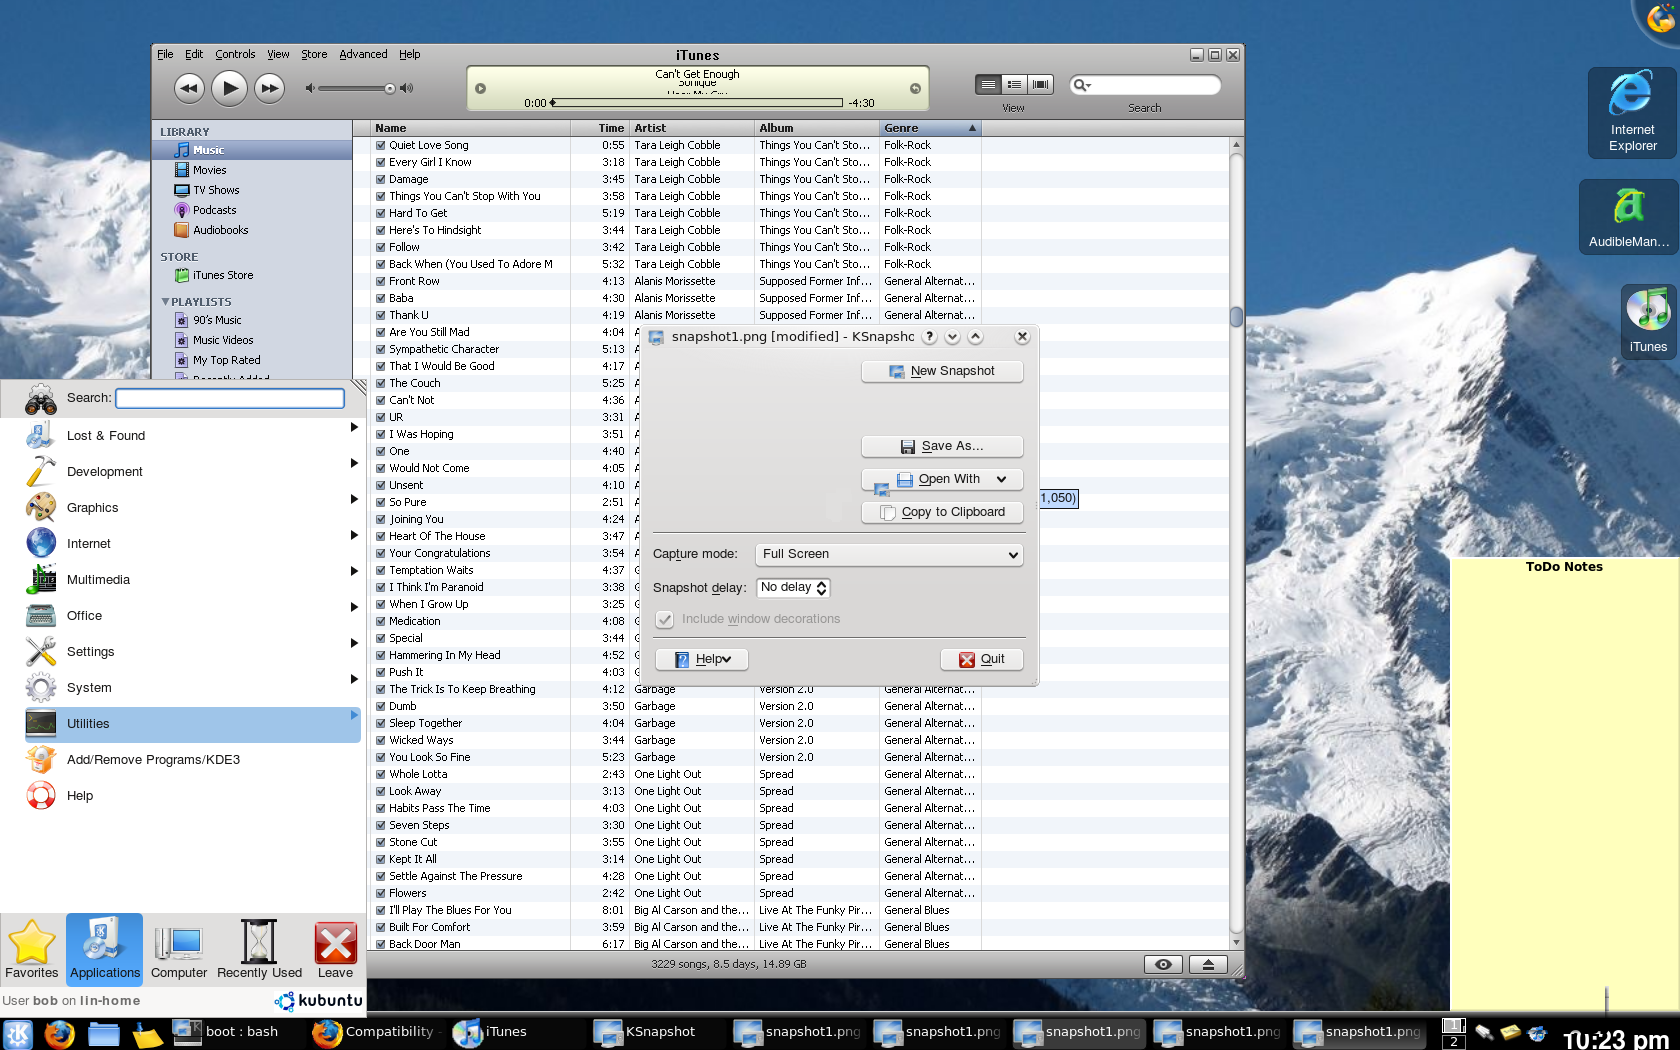Open Favorites tab in Kickoff menu
Viewport: 1680px width, 1050px height.
pos(32,949)
